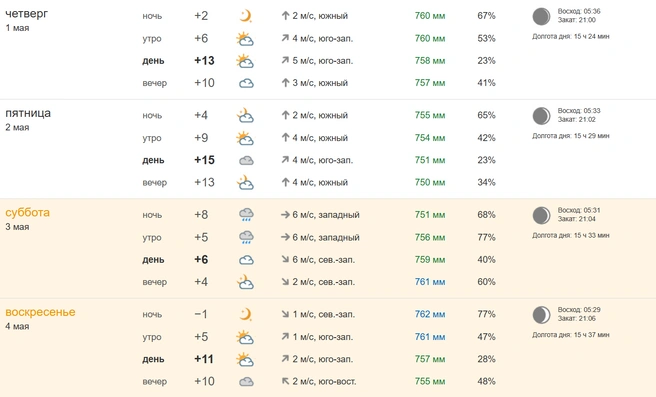The height and width of the screenshot is (397, 656).
Task: Open the «суббота» day heading
Action: [28, 213]
